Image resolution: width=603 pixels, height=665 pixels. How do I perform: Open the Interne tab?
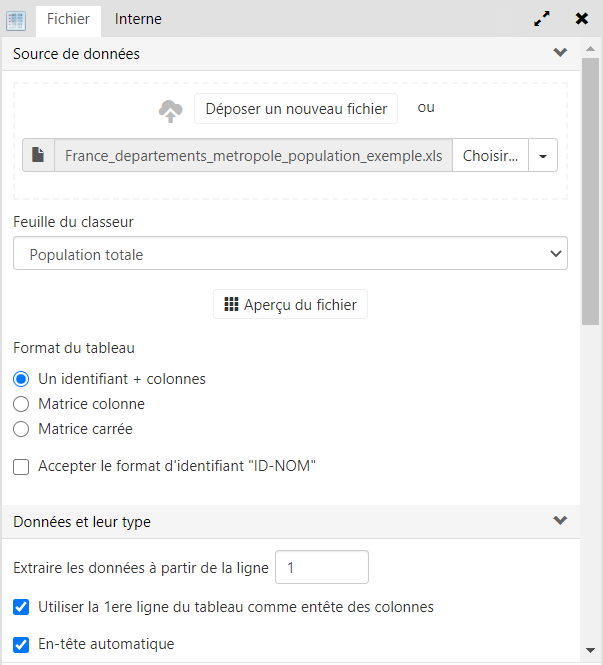coord(138,19)
